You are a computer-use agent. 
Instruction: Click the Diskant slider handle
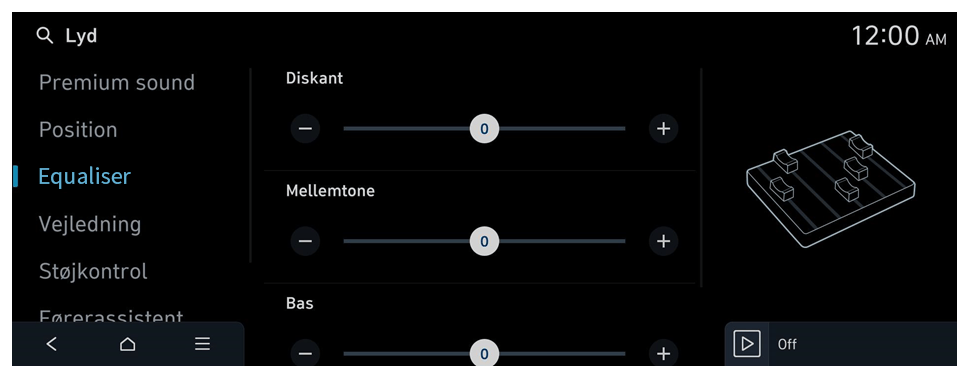coord(484,128)
